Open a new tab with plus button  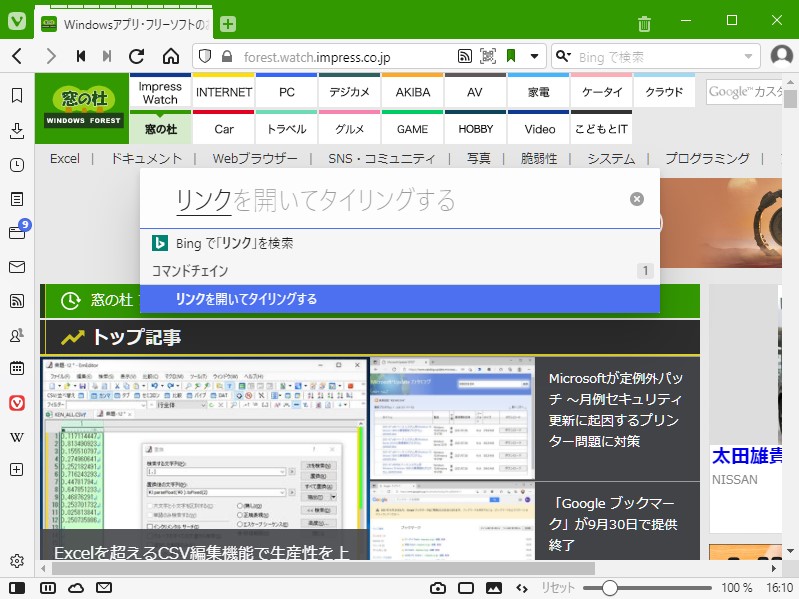coord(228,24)
